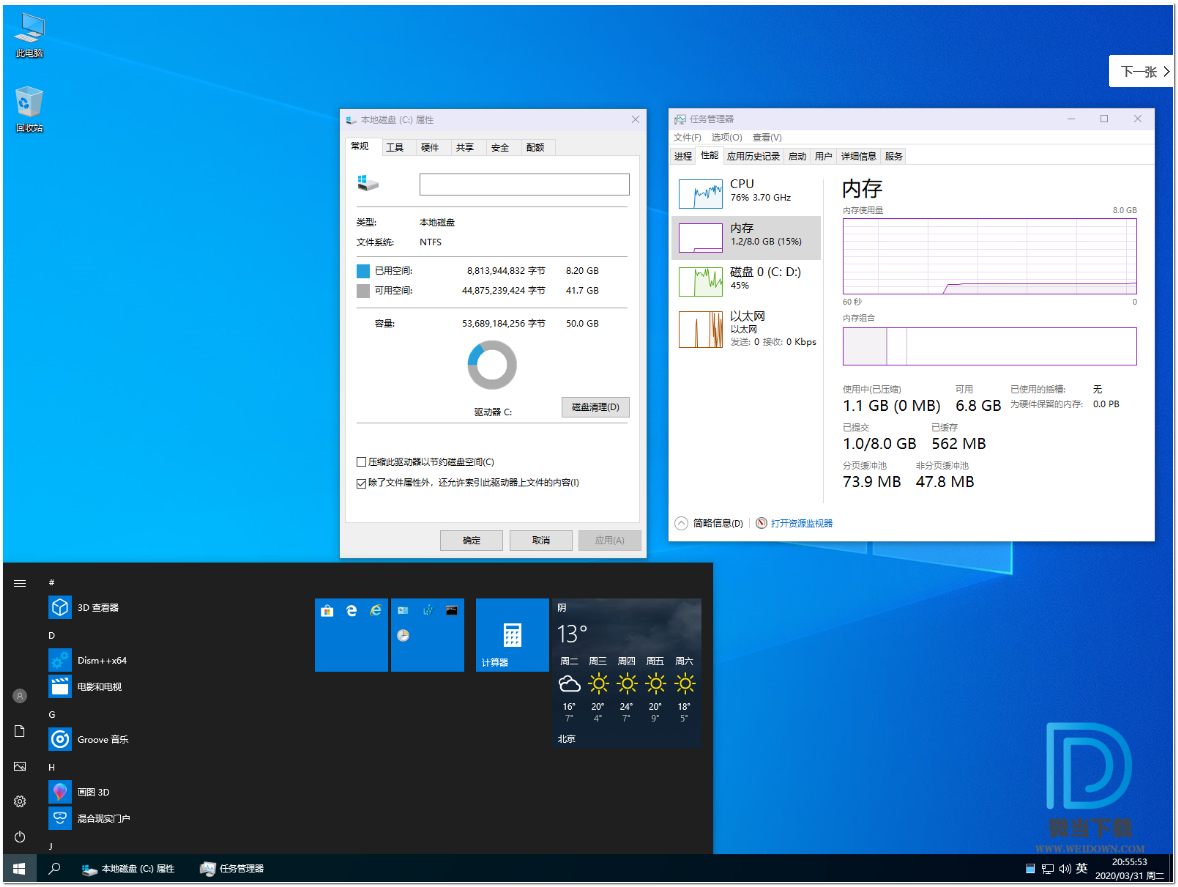
Task: Click the volume icon in system tray
Action: click(x=1065, y=869)
